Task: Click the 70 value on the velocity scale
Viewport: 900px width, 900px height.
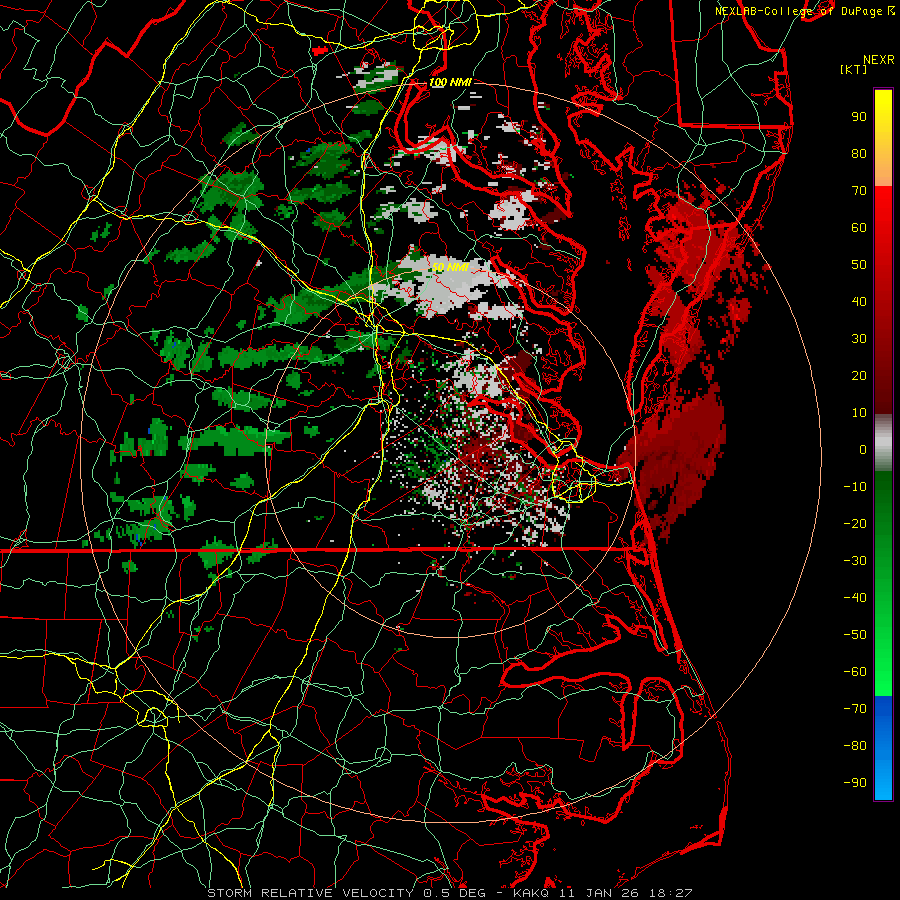Action: click(859, 191)
